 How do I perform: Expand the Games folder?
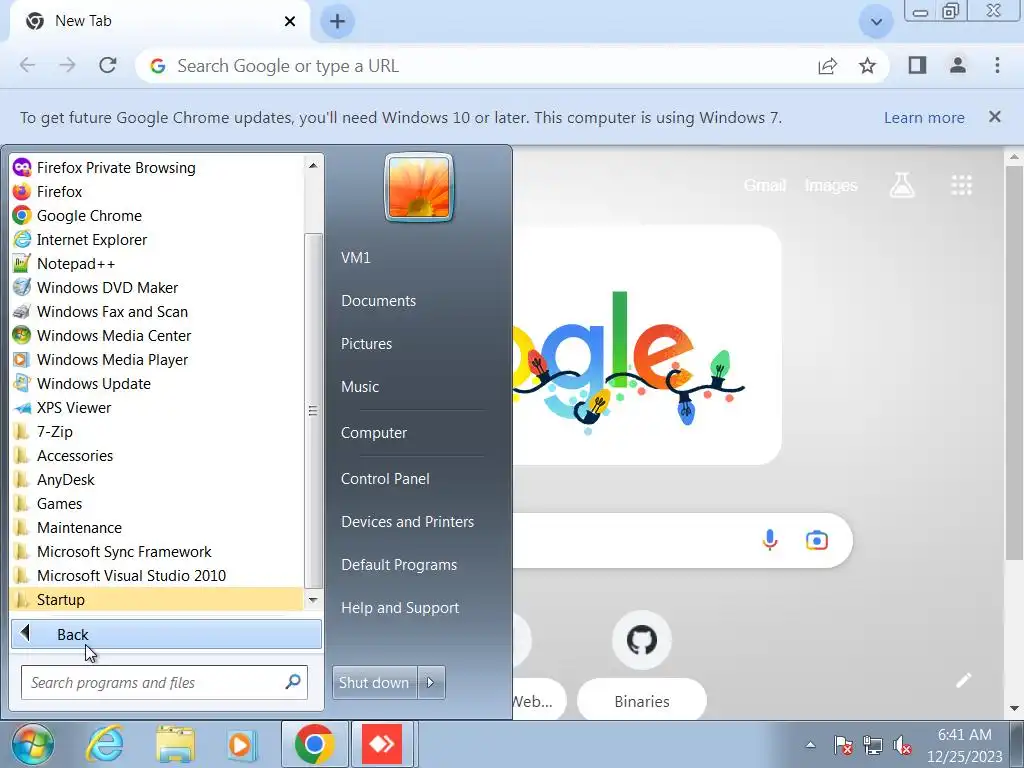pos(157,504)
